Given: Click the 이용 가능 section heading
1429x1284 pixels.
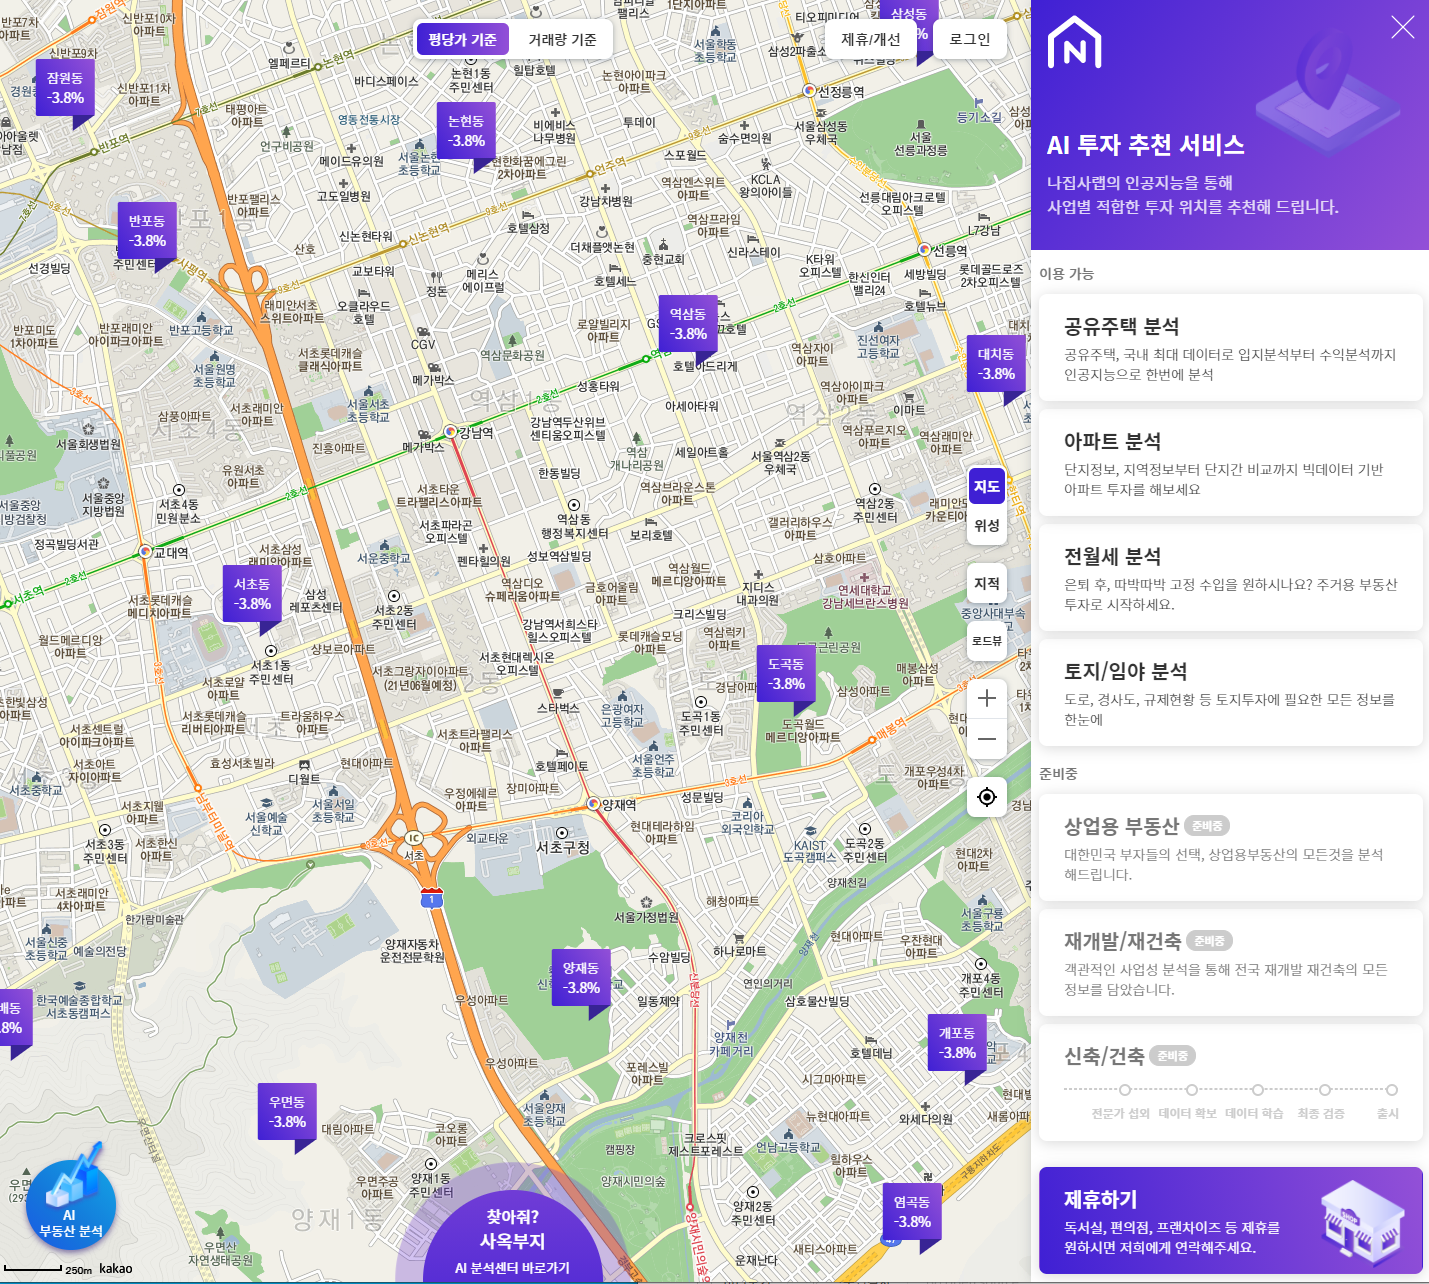Looking at the screenshot, I should [1066, 274].
